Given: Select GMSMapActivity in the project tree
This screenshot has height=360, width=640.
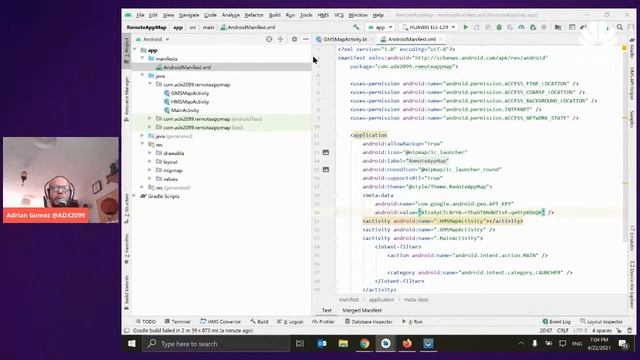Looking at the screenshot, I should tap(190, 93).
